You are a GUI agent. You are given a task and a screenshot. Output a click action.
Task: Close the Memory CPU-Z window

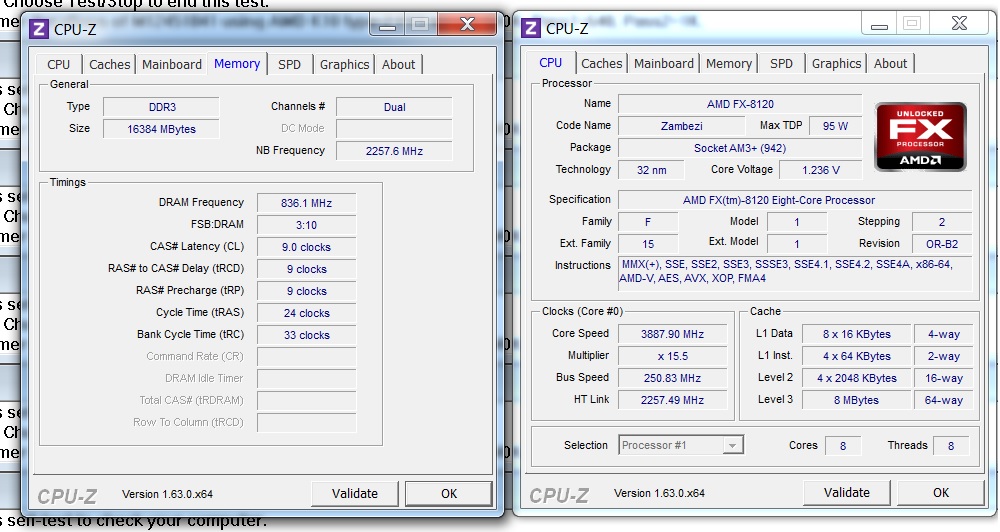coord(467,25)
